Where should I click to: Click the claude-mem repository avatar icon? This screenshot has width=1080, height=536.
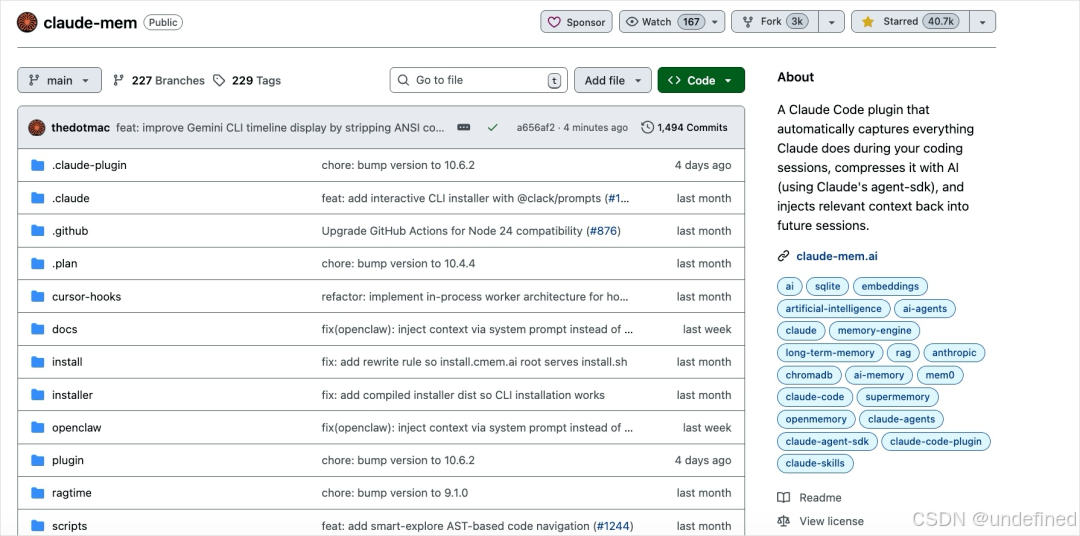pos(28,22)
